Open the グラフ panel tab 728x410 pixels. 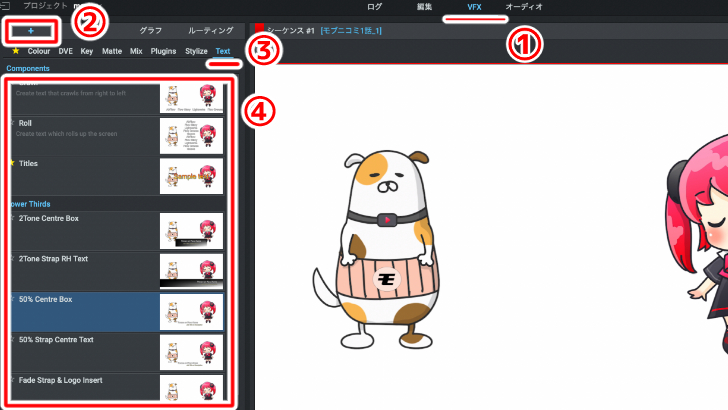pos(150,31)
